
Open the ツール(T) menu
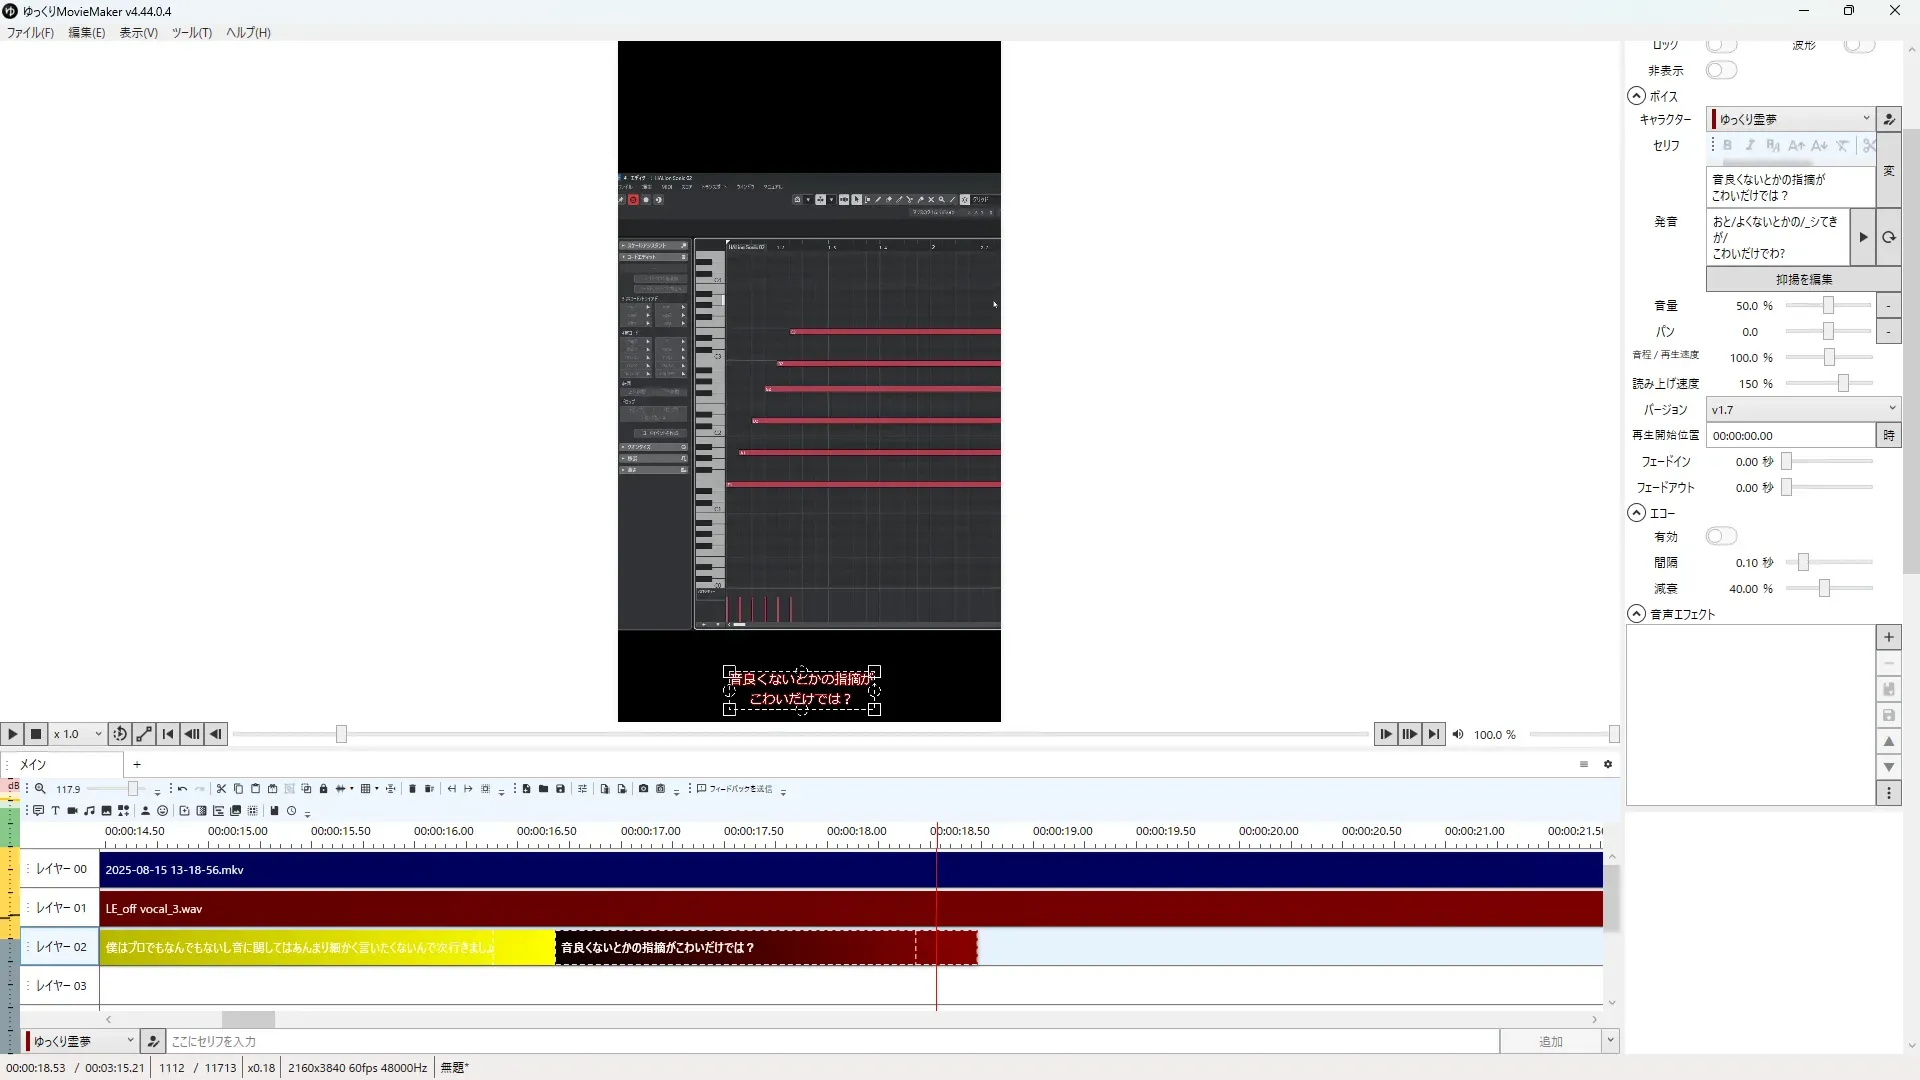[191, 33]
